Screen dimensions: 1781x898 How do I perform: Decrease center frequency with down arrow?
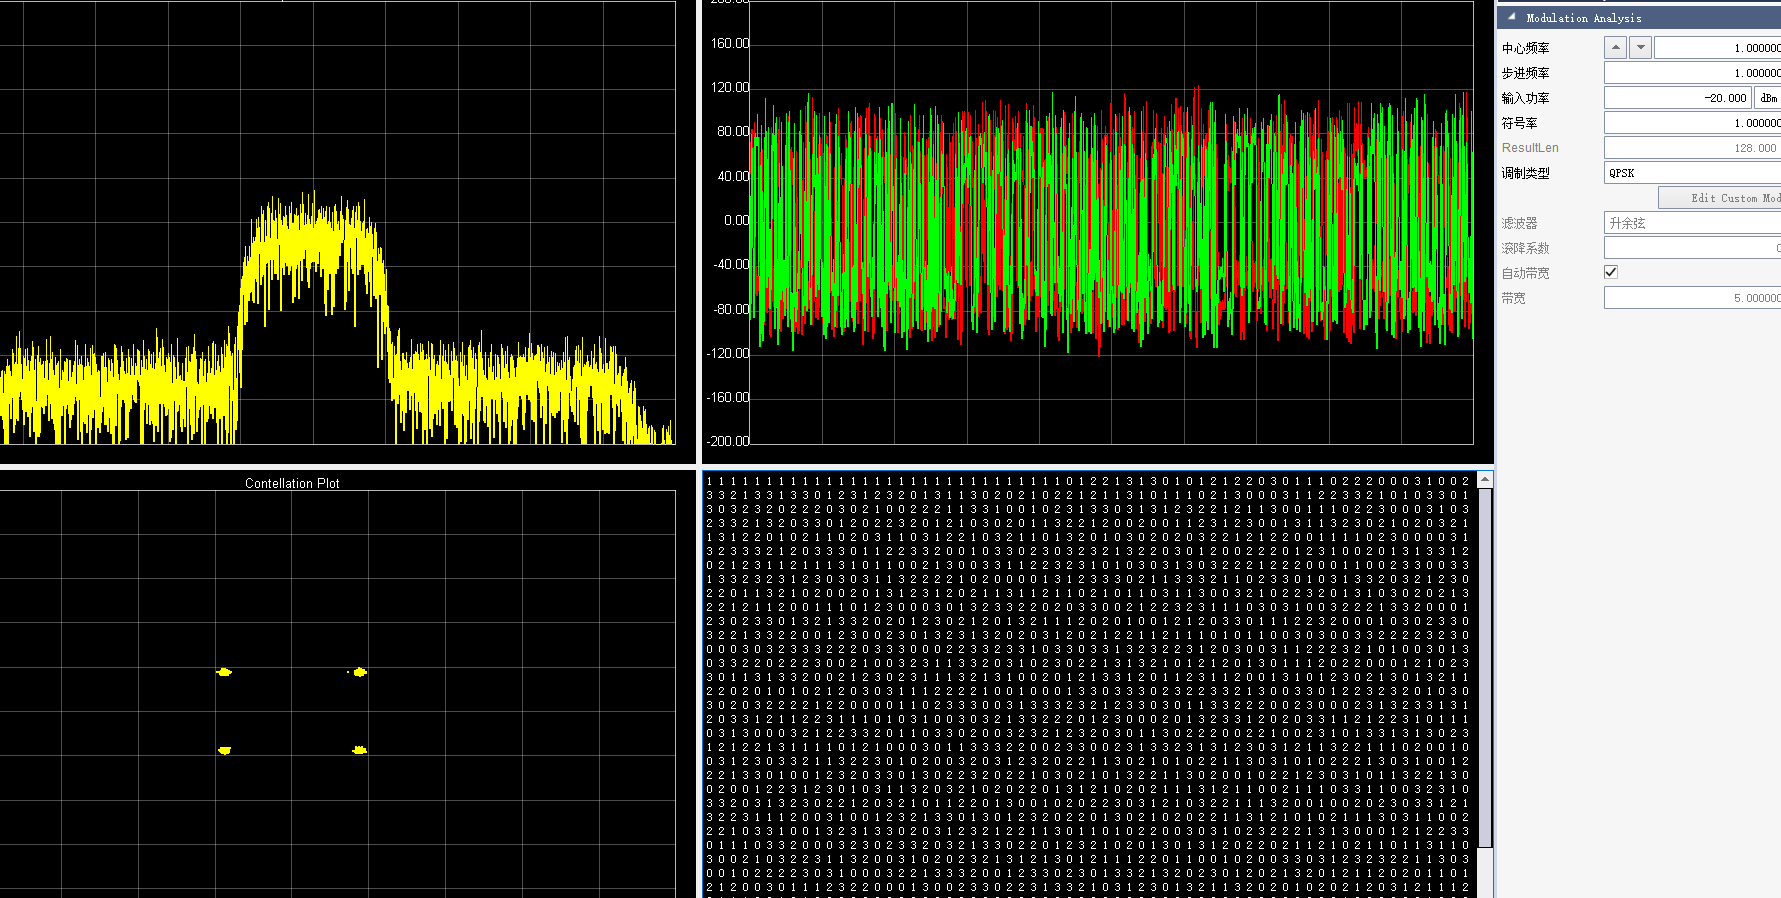pos(1641,47)
